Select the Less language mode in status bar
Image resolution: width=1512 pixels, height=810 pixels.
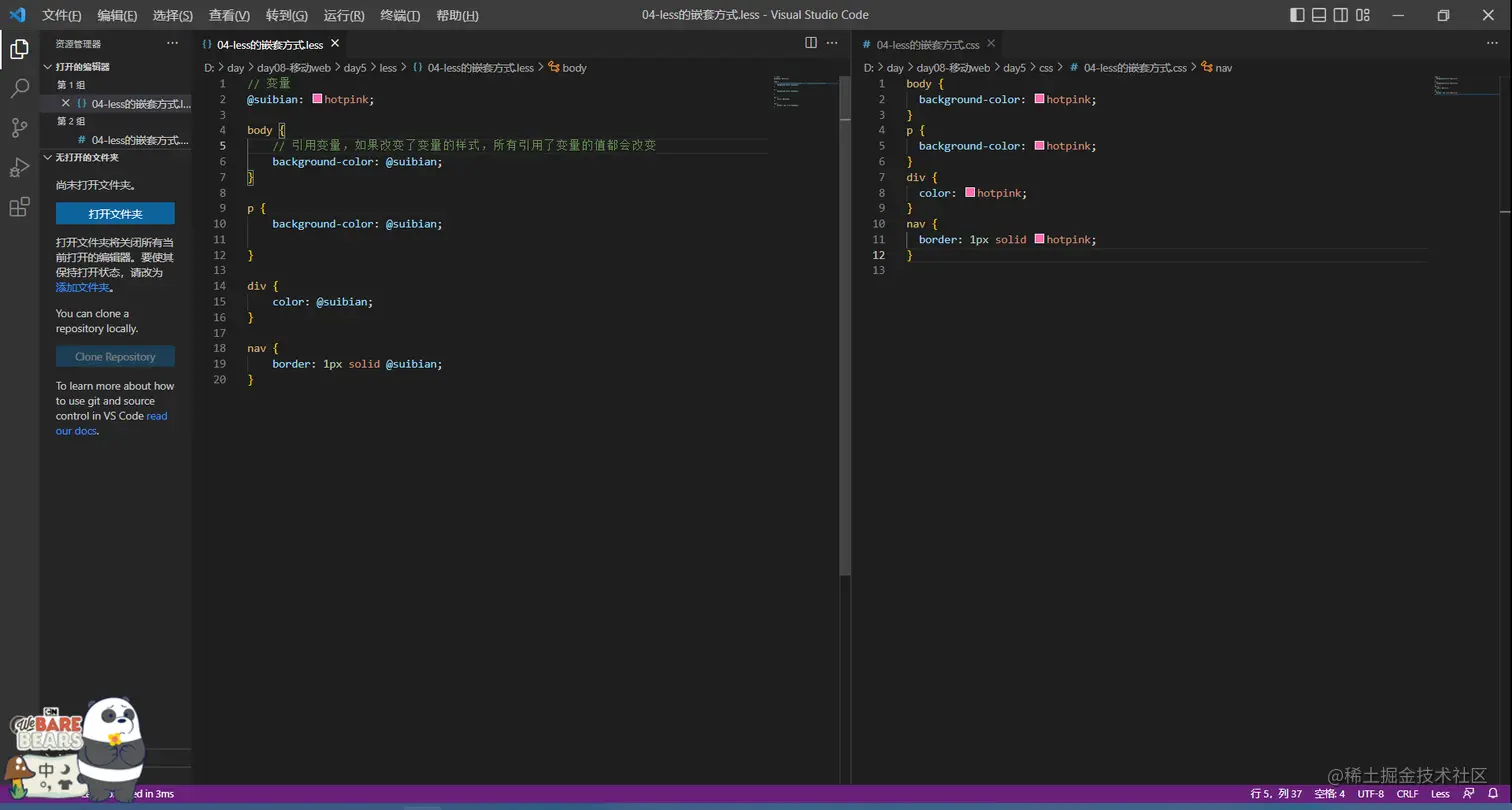point(1440,794)
